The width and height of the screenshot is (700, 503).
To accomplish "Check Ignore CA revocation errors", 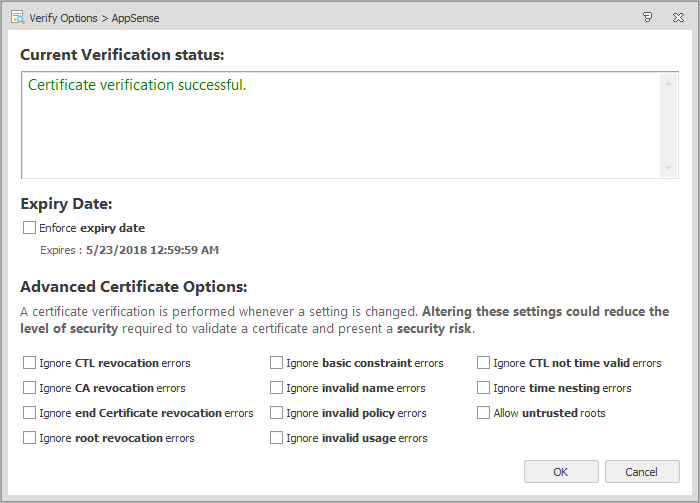I will (30, 388).
